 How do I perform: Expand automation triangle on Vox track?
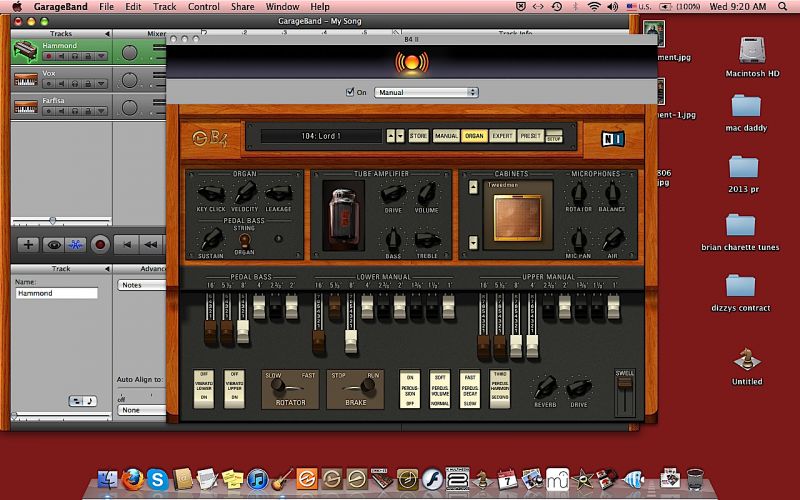coord(101,83)
